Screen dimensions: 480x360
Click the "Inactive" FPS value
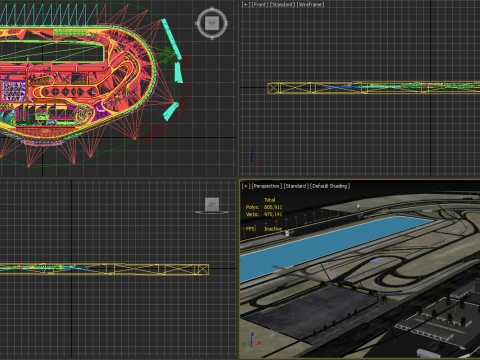273,229
